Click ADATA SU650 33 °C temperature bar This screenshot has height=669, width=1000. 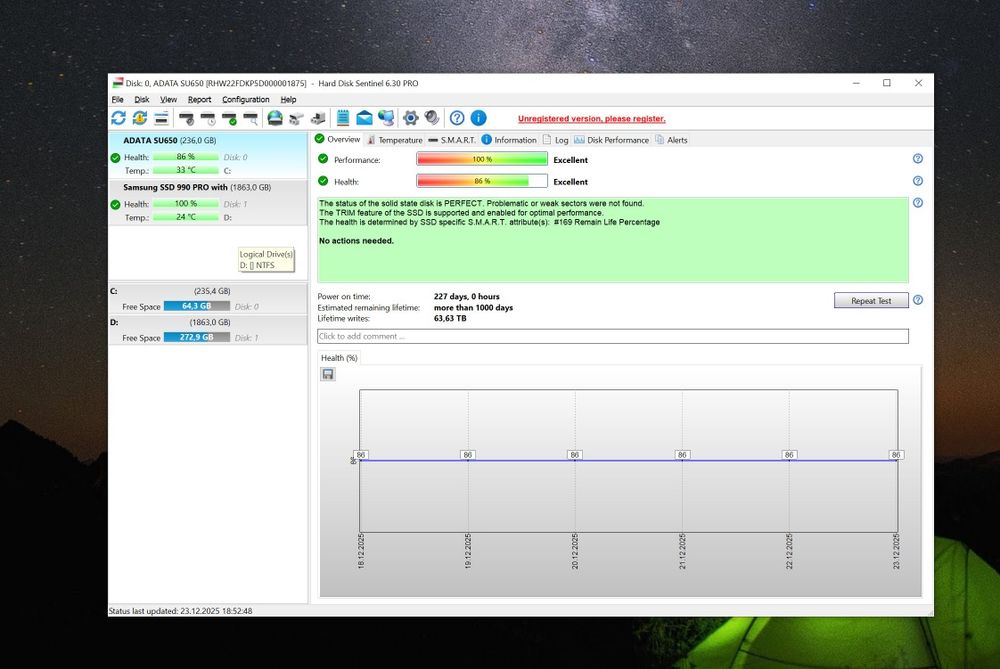186,170
